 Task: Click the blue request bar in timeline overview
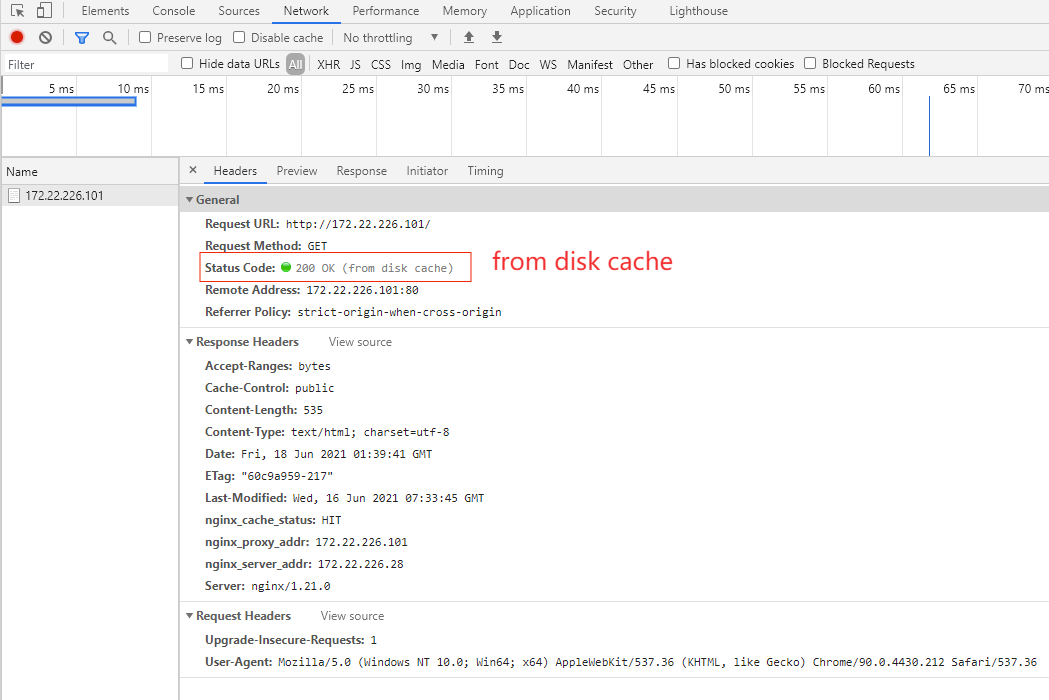coord(68,102)
